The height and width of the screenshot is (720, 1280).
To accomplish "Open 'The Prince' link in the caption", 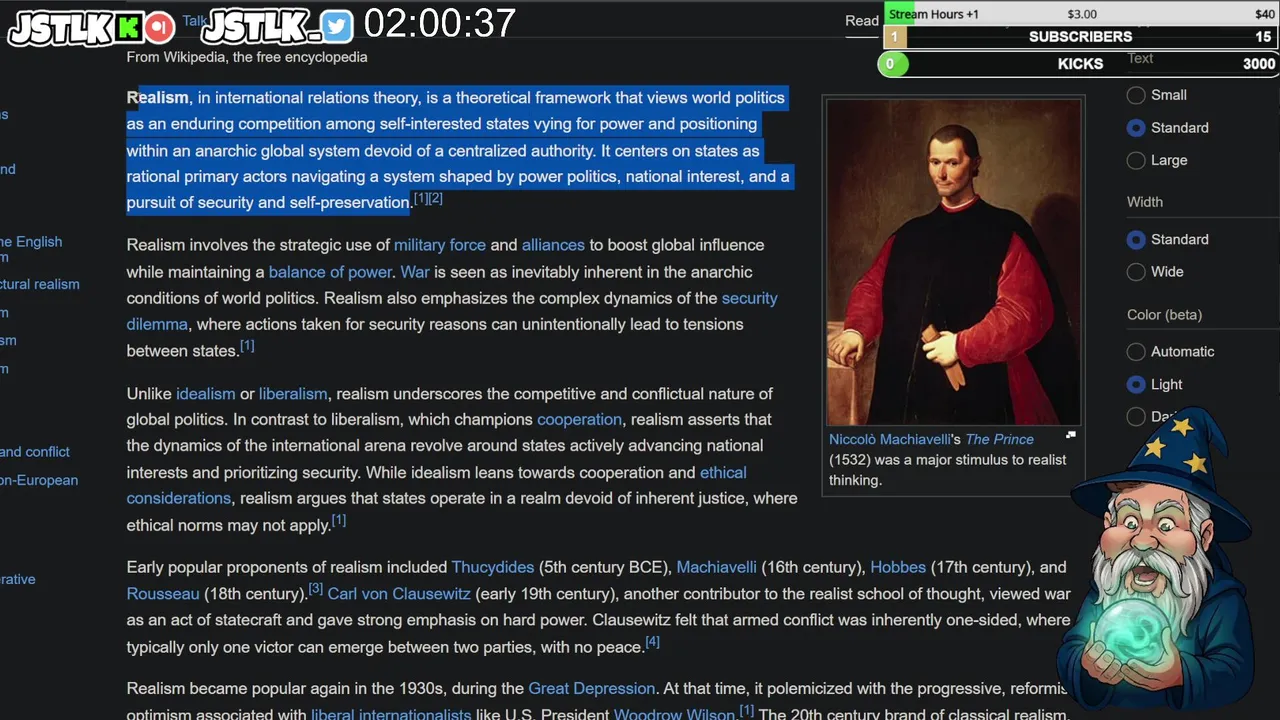I will coord(1000,439).
